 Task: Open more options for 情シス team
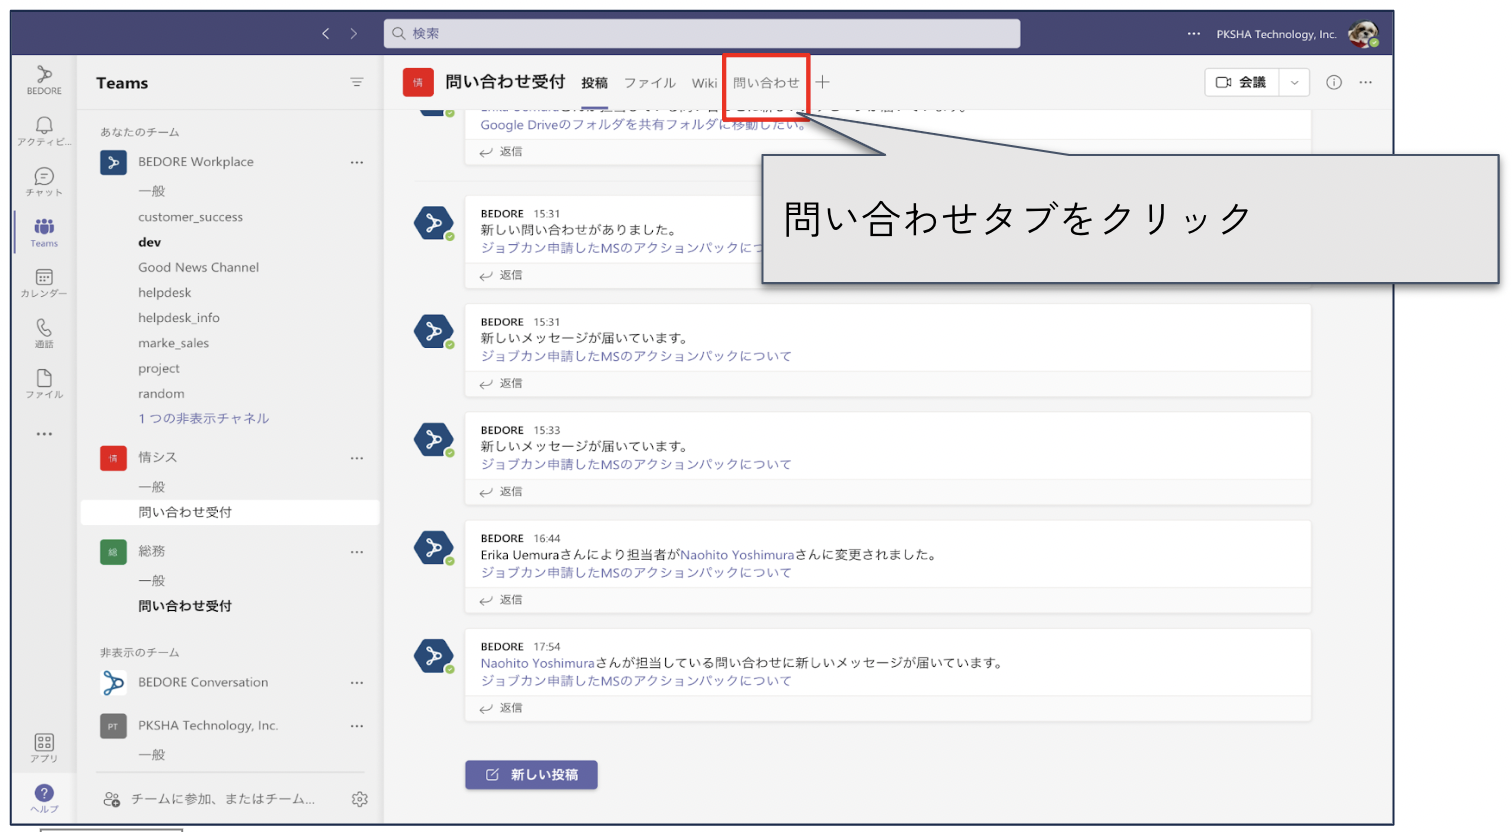point(357,458)
